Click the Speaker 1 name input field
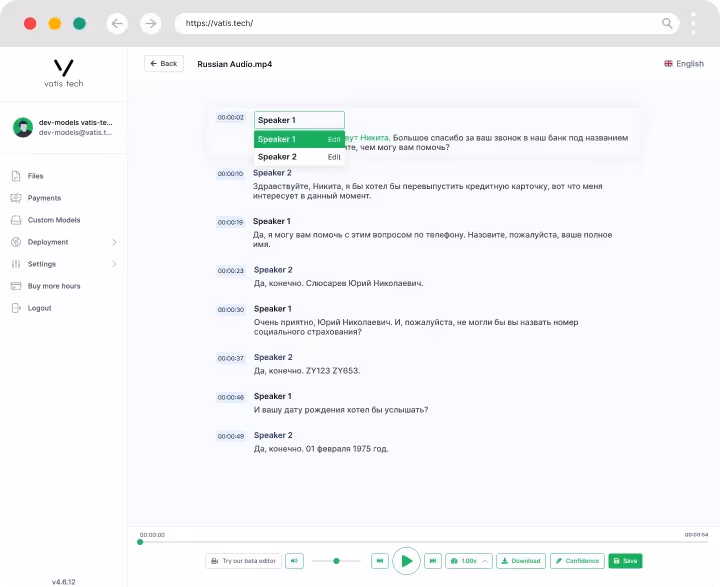720x587 pixels. click(x=299, y=120)
